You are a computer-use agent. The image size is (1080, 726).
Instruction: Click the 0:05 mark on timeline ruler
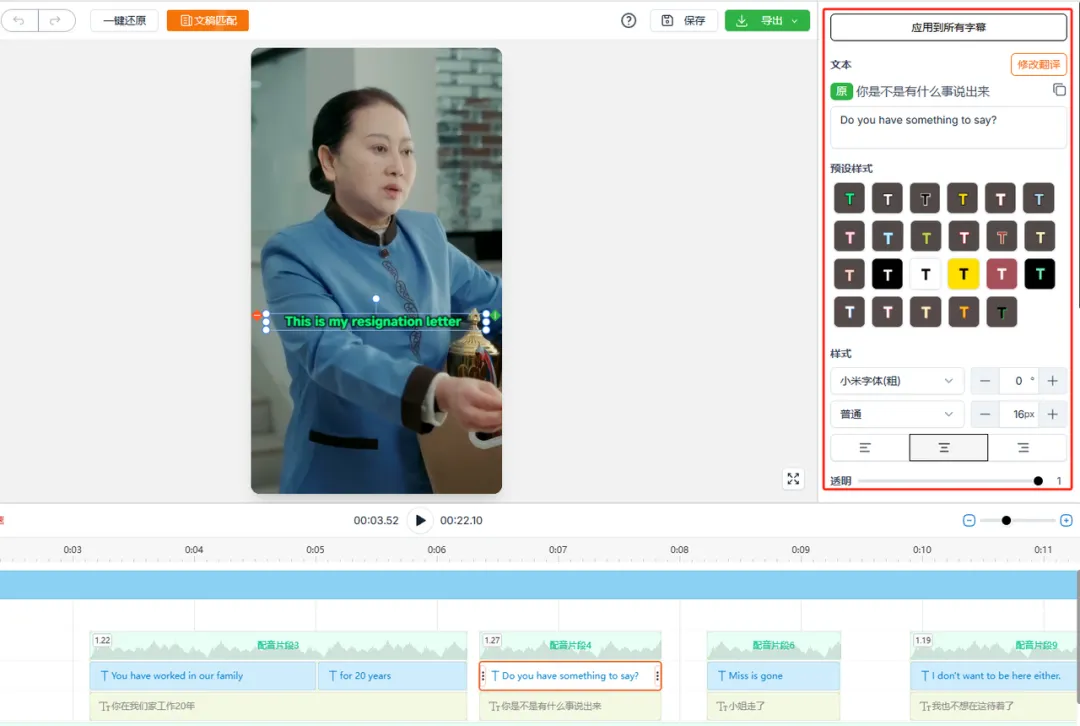coord(315,550)
